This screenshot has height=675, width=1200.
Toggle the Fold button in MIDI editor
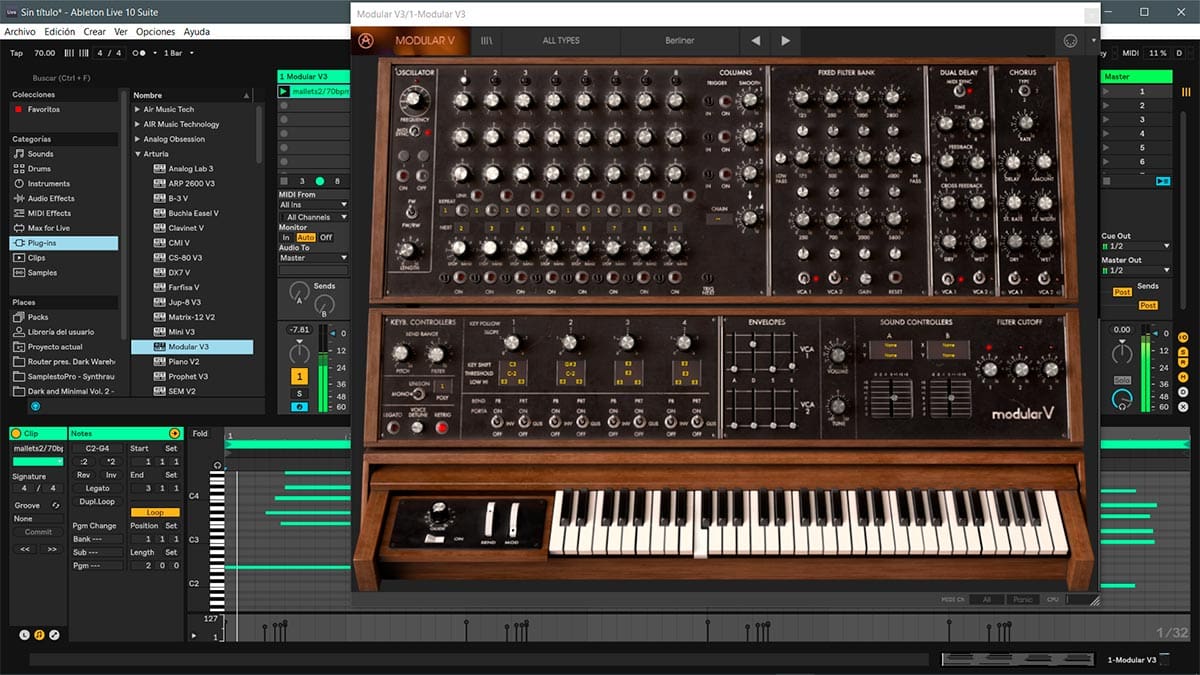tap(200, 433)
